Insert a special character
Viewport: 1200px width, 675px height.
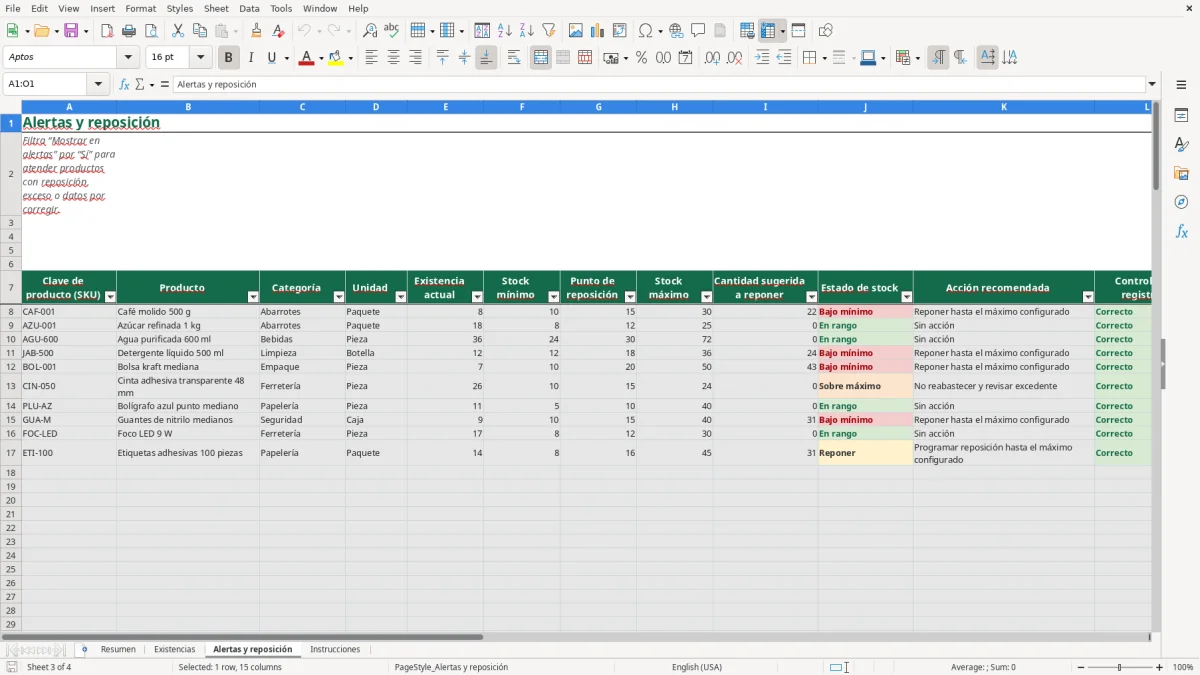(x=645, y=31)
